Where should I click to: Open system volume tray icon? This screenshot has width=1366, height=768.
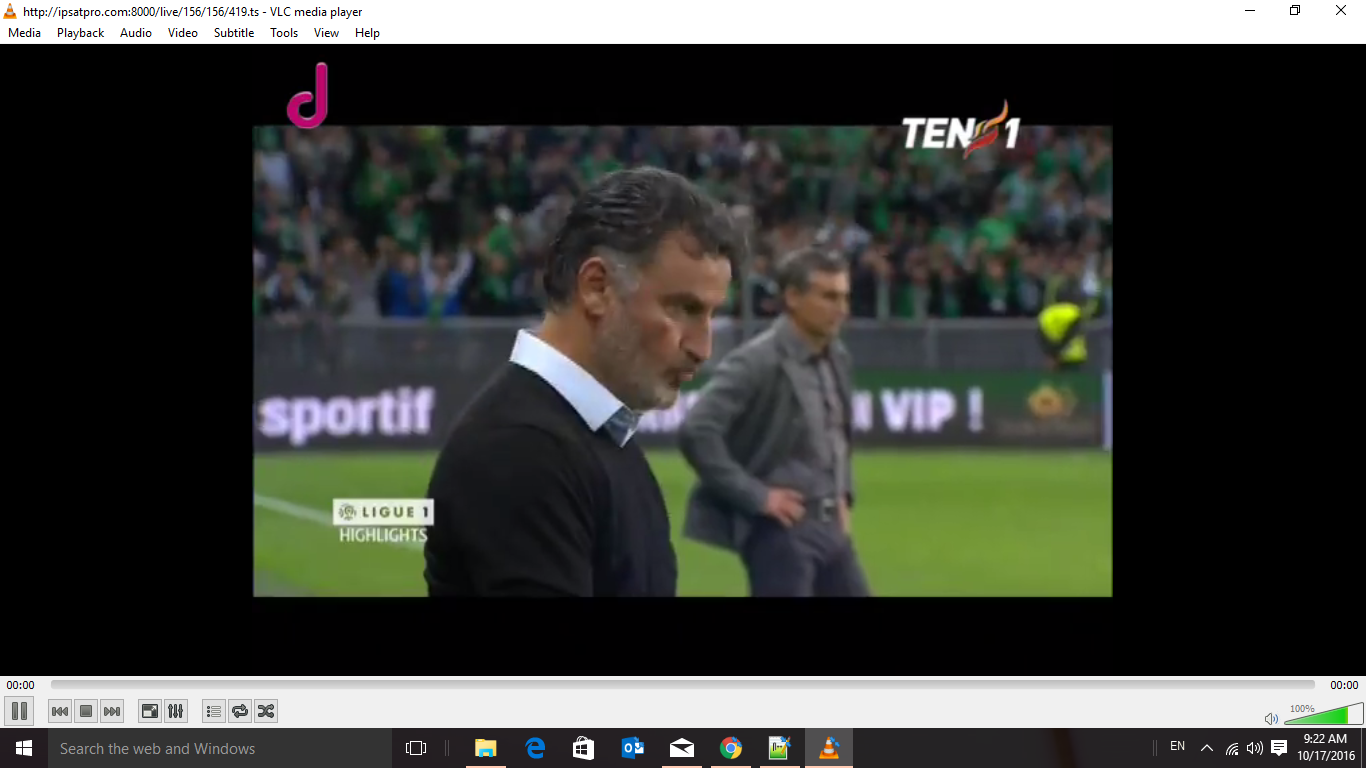tap(1254, 748)
